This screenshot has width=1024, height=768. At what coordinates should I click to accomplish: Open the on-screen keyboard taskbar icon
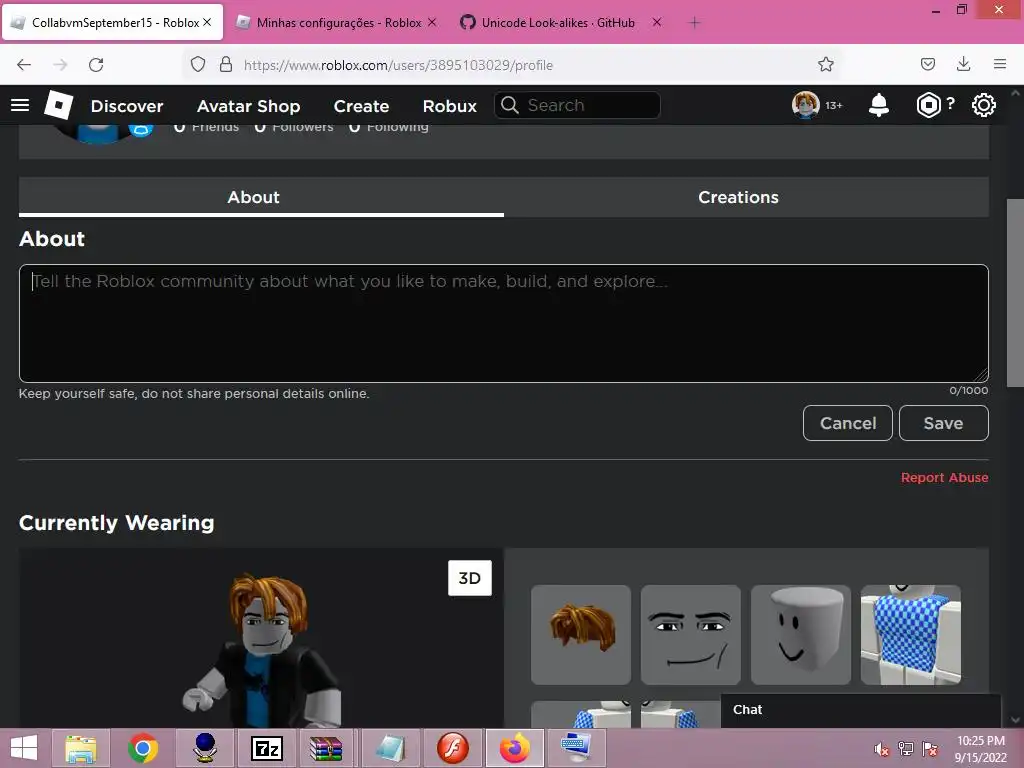tap(576, 748)
